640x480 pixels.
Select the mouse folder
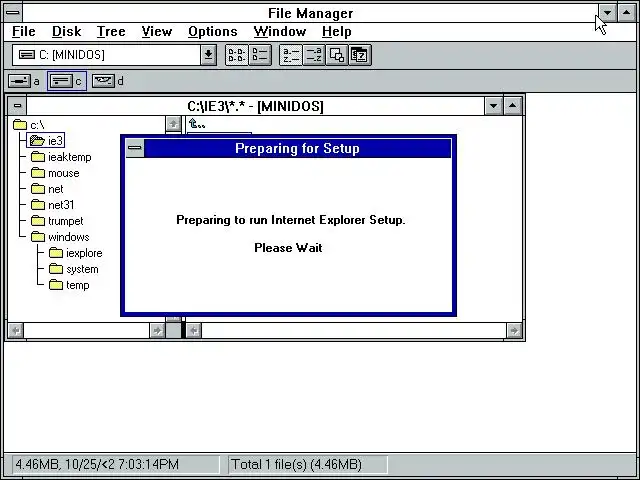[x=55, y=173]
